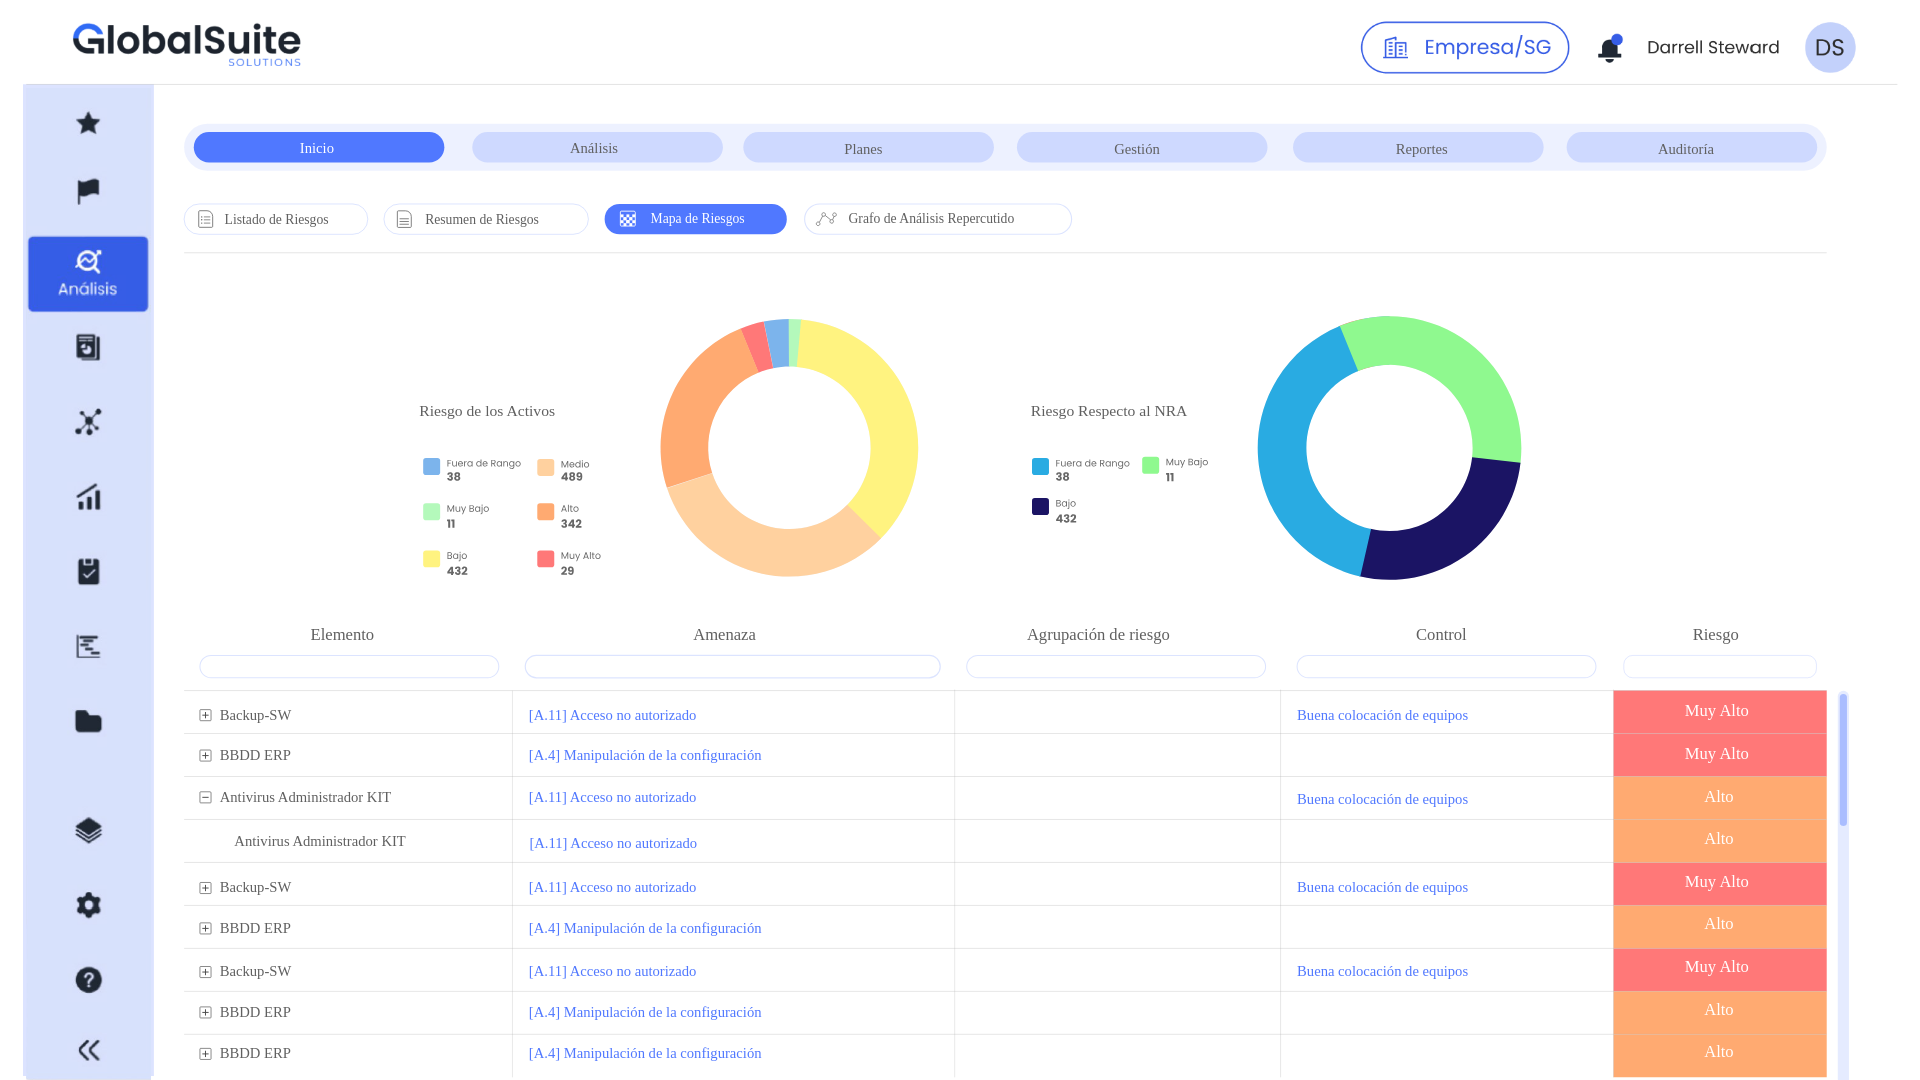Select the clipboard checklist icon in the sidebar
The image size is (1920, 1080).
point(88,571)
